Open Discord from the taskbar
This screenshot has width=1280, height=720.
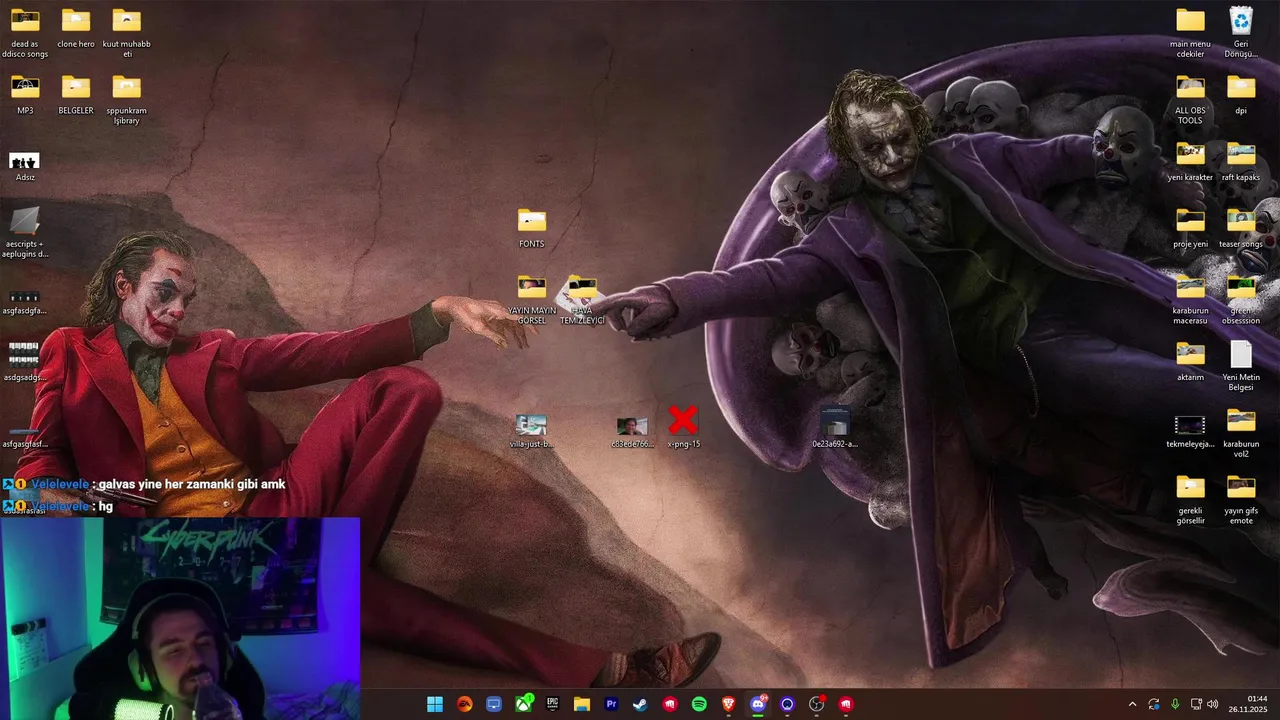[758, 704]
